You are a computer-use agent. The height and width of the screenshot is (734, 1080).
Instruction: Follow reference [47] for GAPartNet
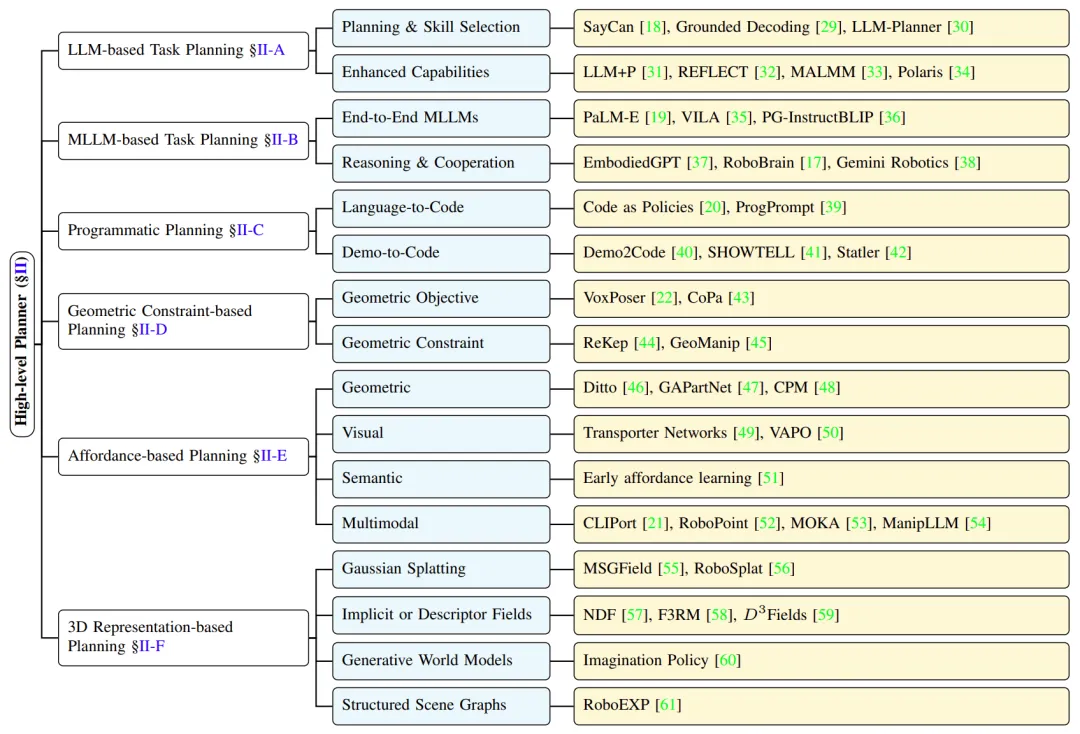pos(751,388)
